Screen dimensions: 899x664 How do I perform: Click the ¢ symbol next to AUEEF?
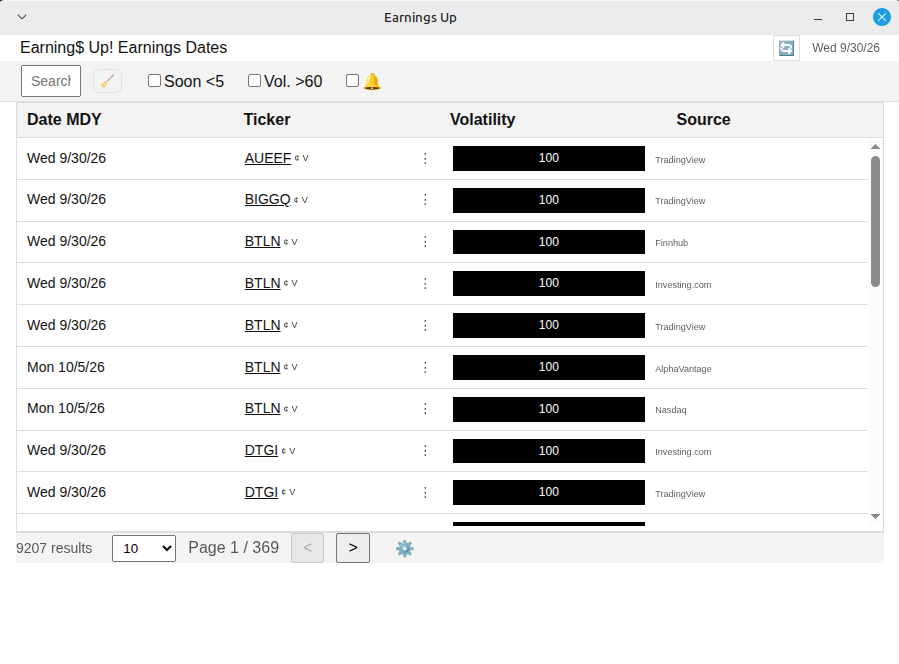click(x=297, y=158)
